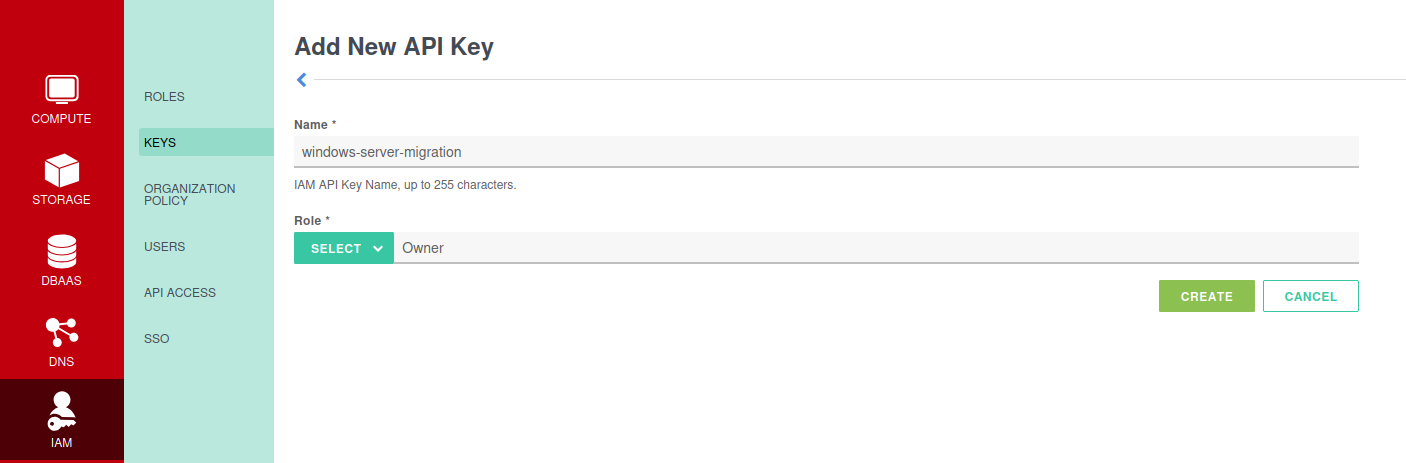
Task: Click the chevron inside Select button
Action: click(x=378, y=248)
